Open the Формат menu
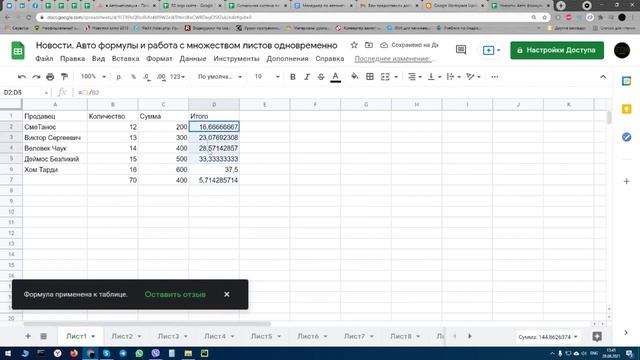This screenshot has height=360, width=640. click(159, 59)
